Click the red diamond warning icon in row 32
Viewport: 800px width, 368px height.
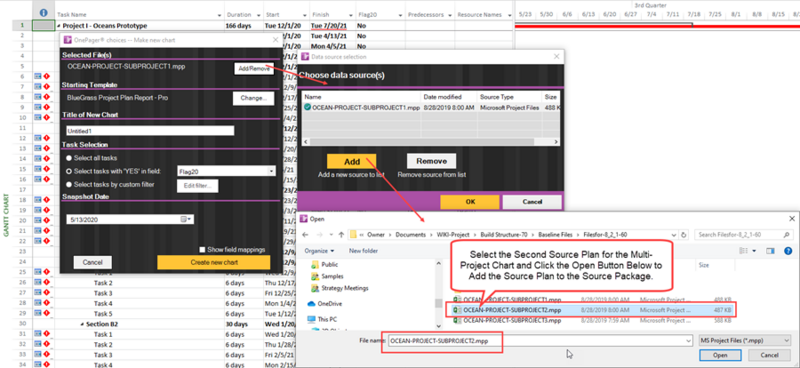[x=45, y=344]
